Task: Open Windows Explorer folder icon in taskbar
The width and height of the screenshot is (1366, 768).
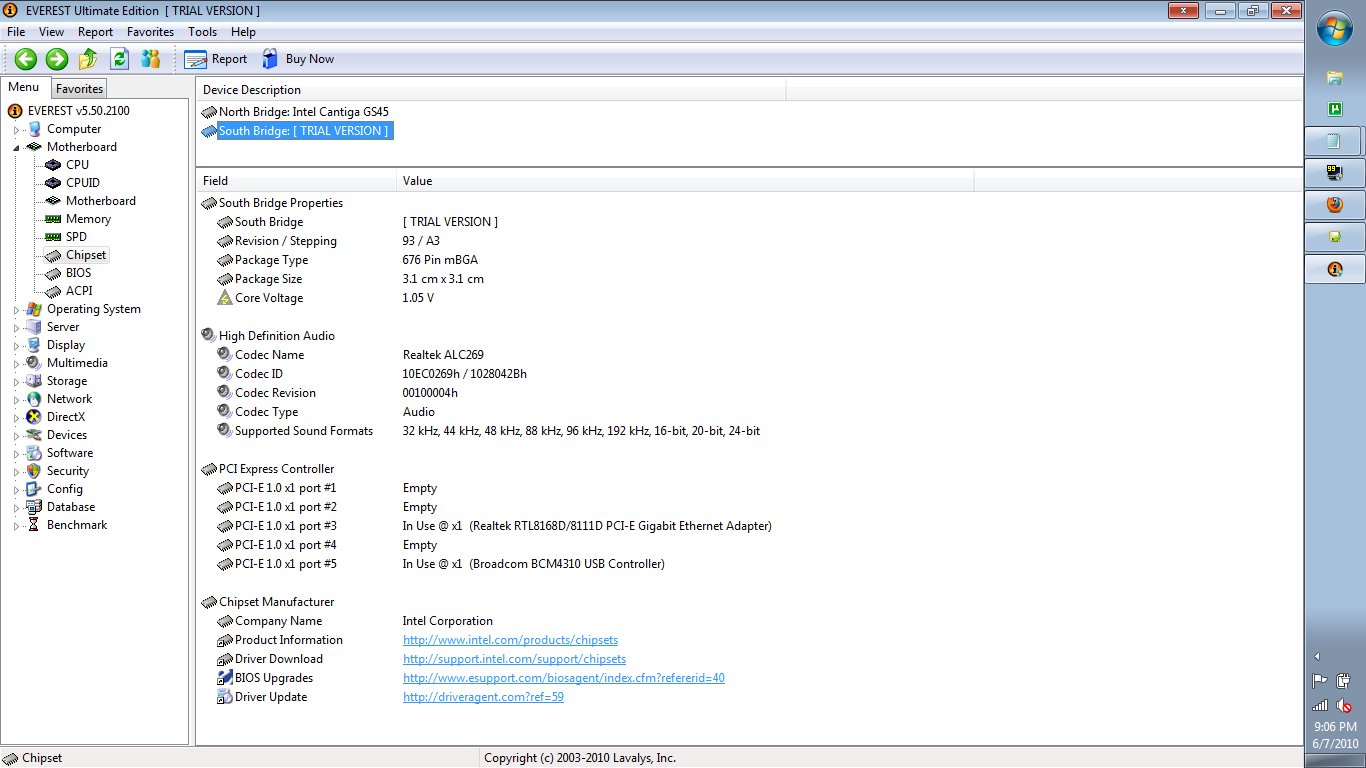Action: [1334, 77]
